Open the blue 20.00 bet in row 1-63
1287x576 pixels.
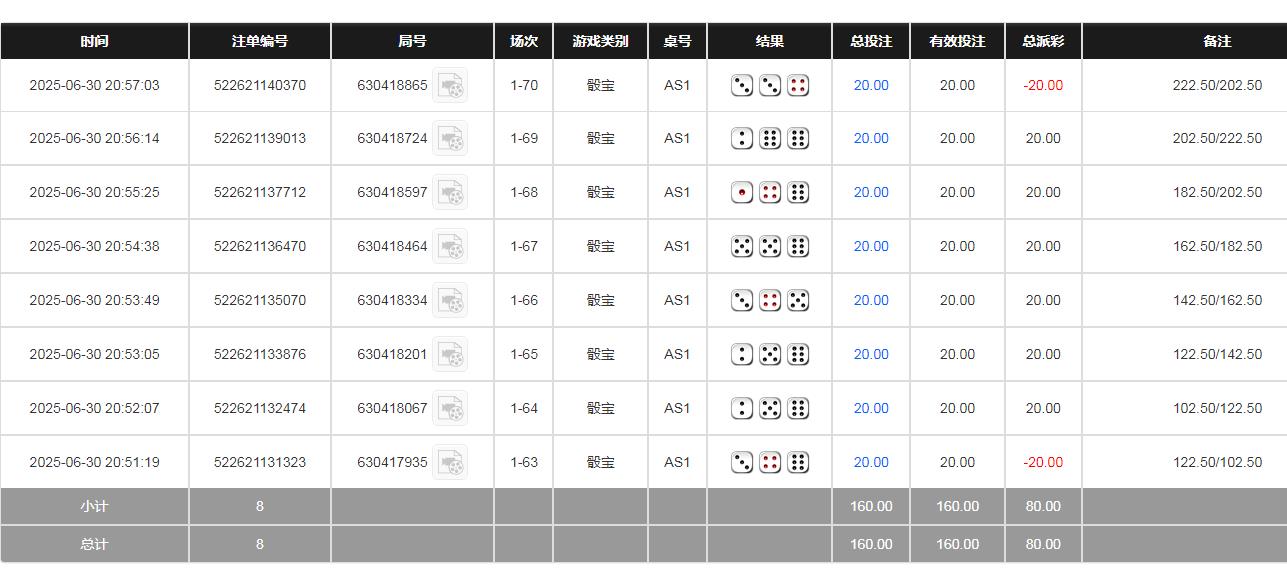[871, 463]
